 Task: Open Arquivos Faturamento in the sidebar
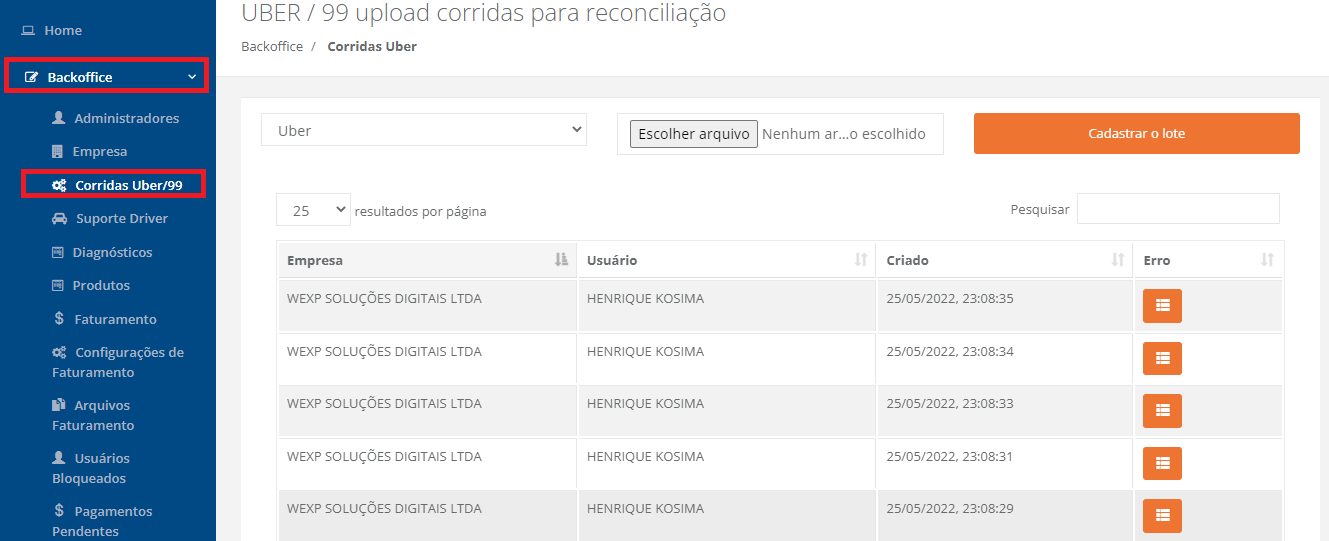click(x=93, y=415)
